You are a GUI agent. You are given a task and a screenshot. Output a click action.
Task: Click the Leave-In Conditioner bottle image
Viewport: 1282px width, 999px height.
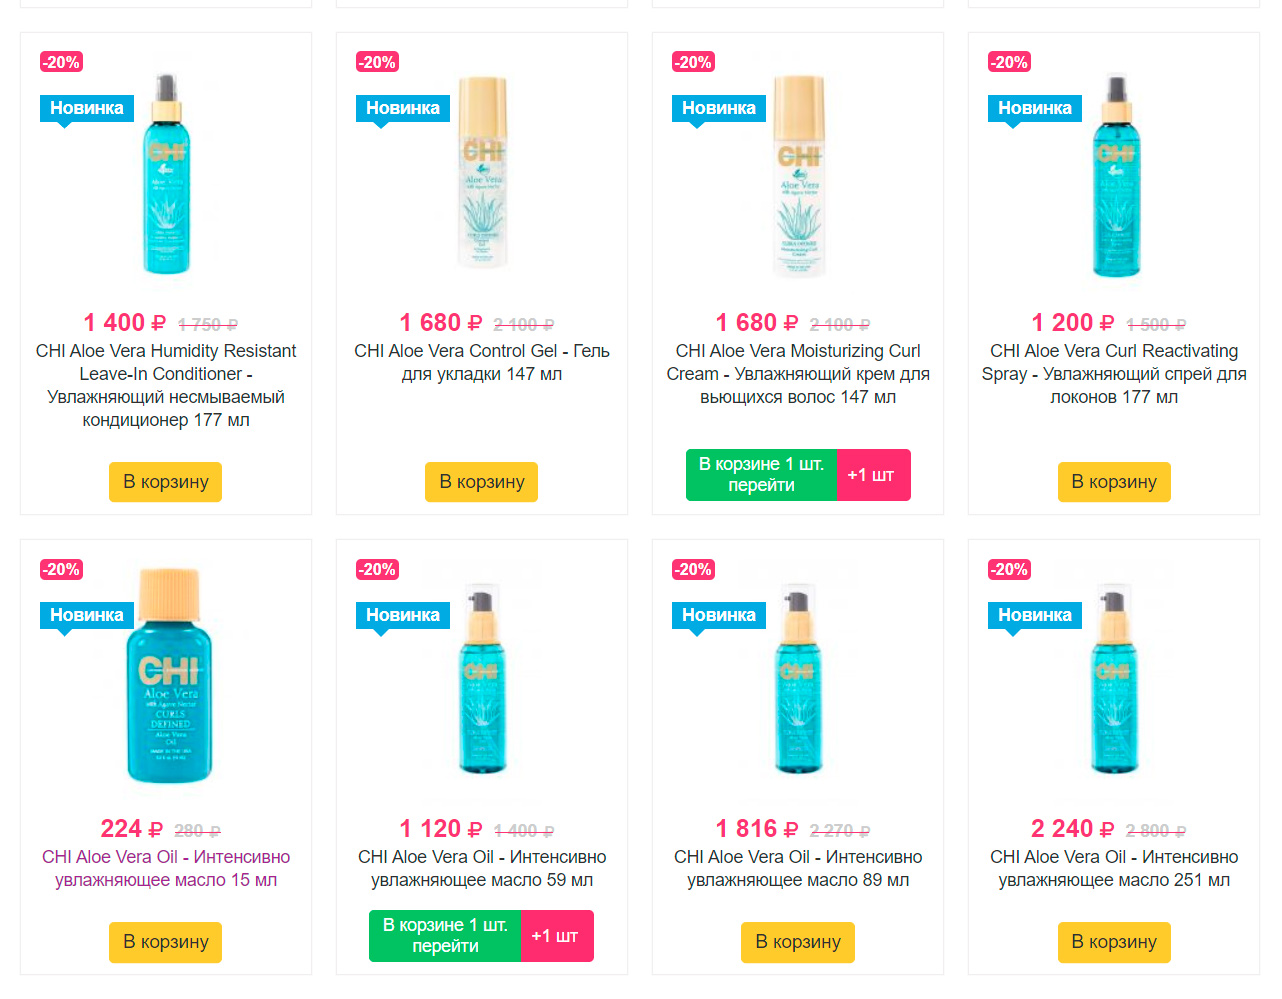pos(167,174)
